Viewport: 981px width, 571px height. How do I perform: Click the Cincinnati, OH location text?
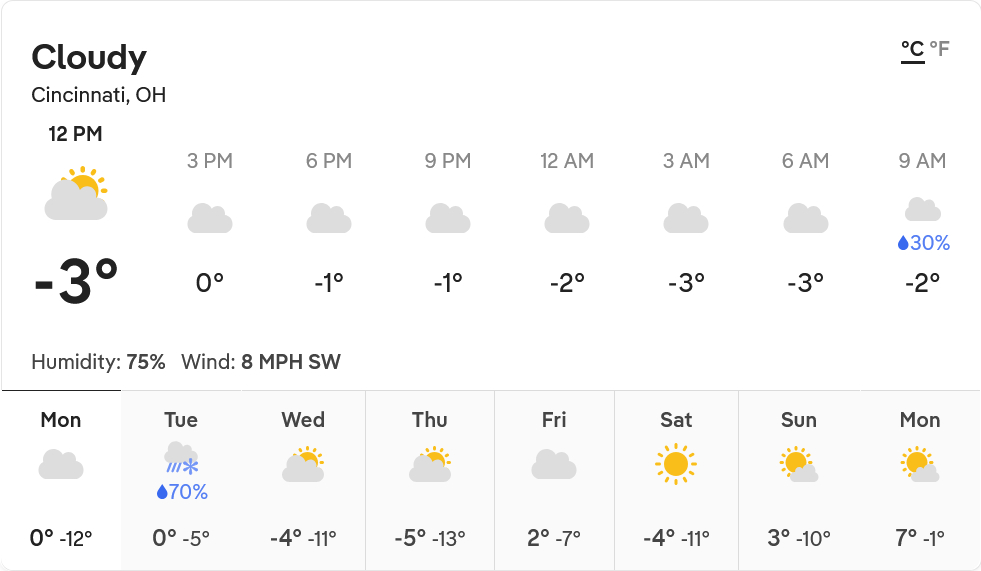[x=99, y=96]
